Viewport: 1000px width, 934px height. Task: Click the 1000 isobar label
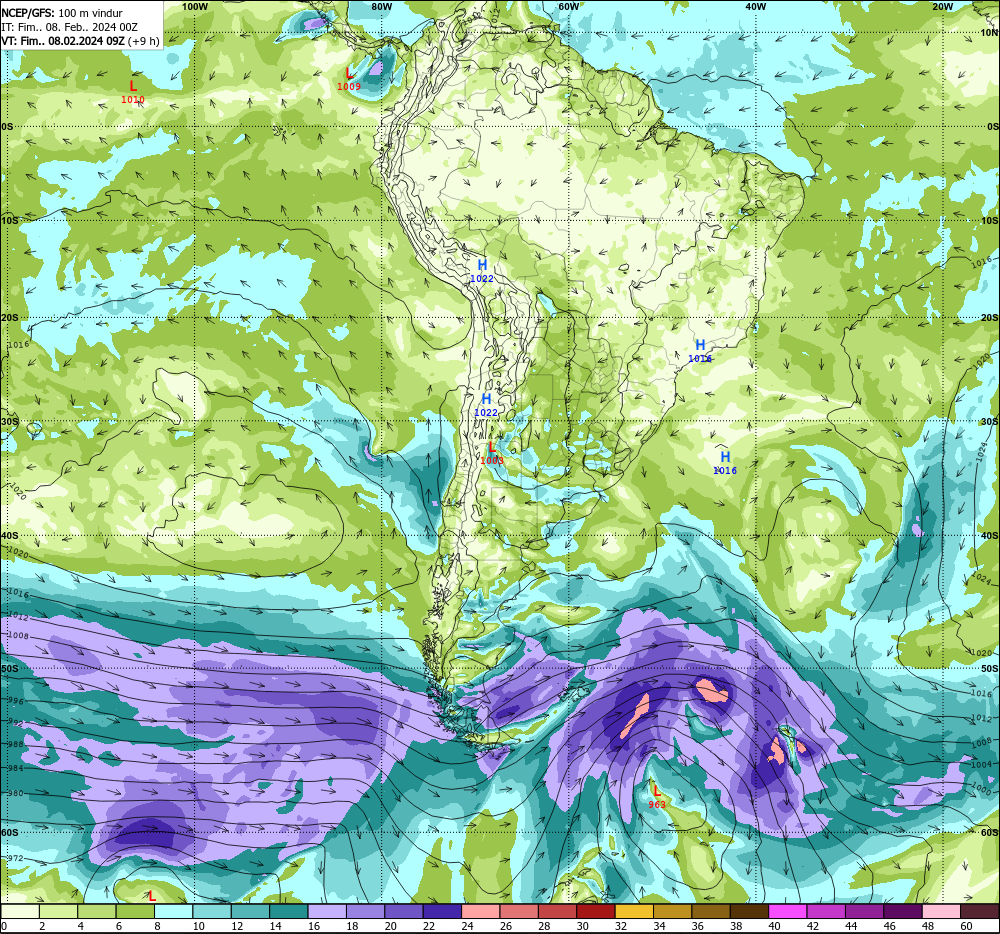pos(982,789)
